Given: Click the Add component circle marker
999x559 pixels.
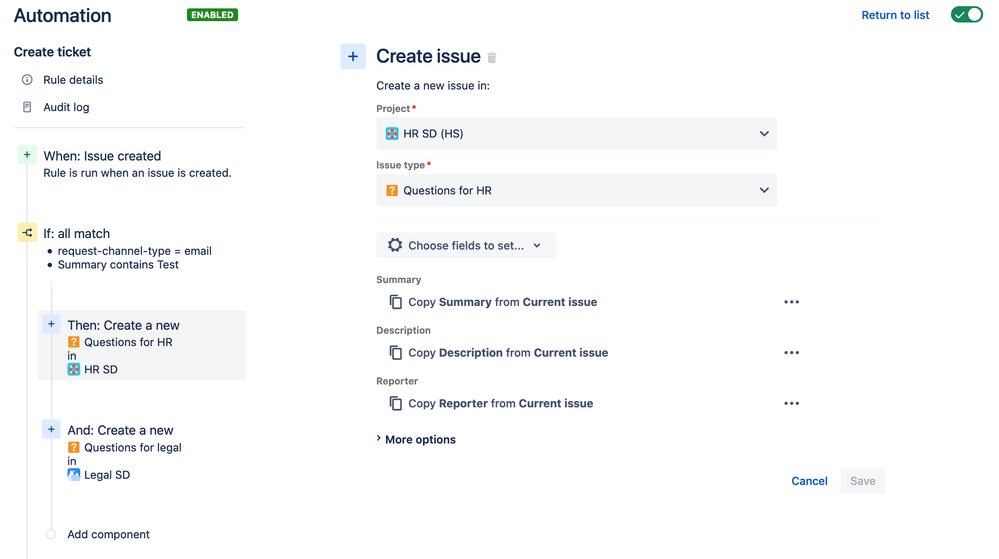Looking at the screenshot, I should [51, 534].
